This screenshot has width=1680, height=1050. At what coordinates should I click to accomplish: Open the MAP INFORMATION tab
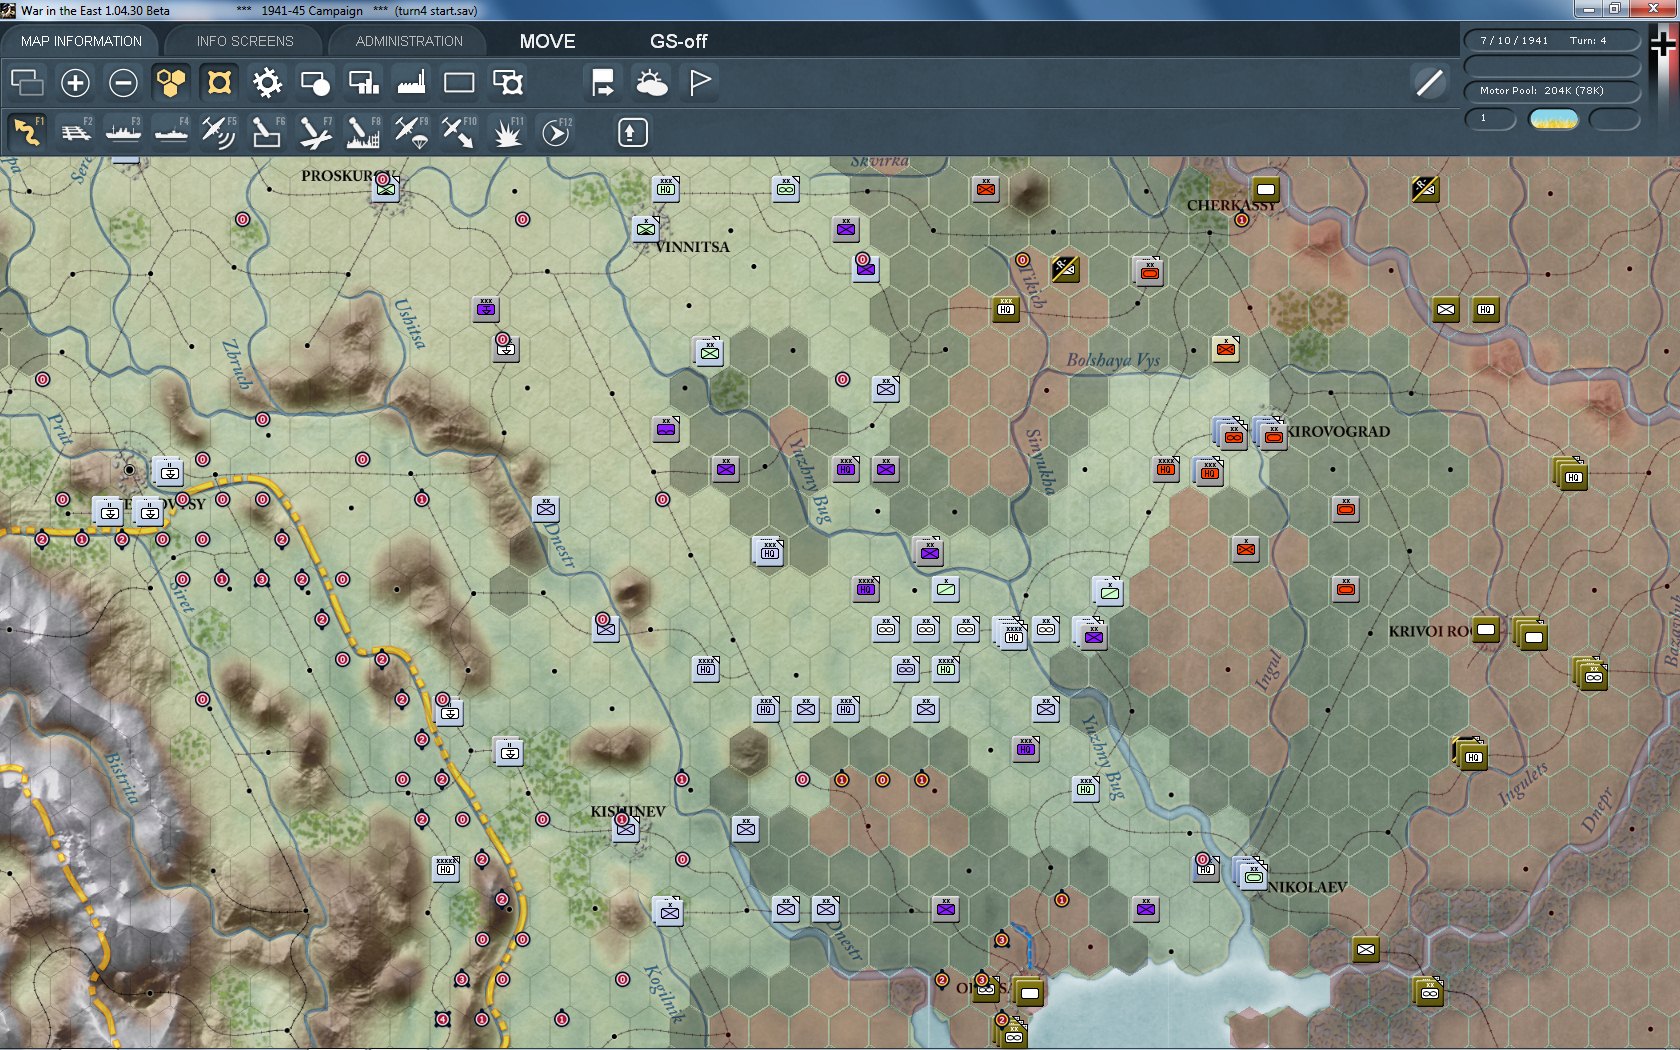pyautogui.click(x=81, y=41)
